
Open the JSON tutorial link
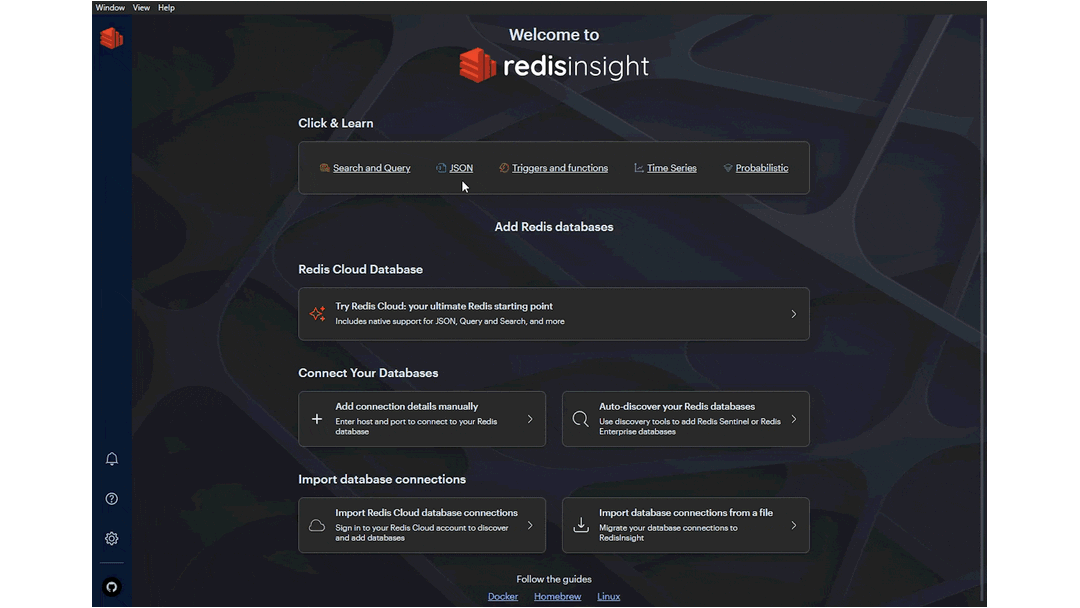pyautogui.click(x=461, y=168)
